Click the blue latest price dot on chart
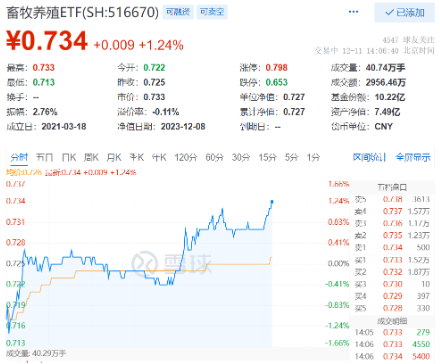The height and width of the screenshot is (364, 440). [x=272, y=202]
